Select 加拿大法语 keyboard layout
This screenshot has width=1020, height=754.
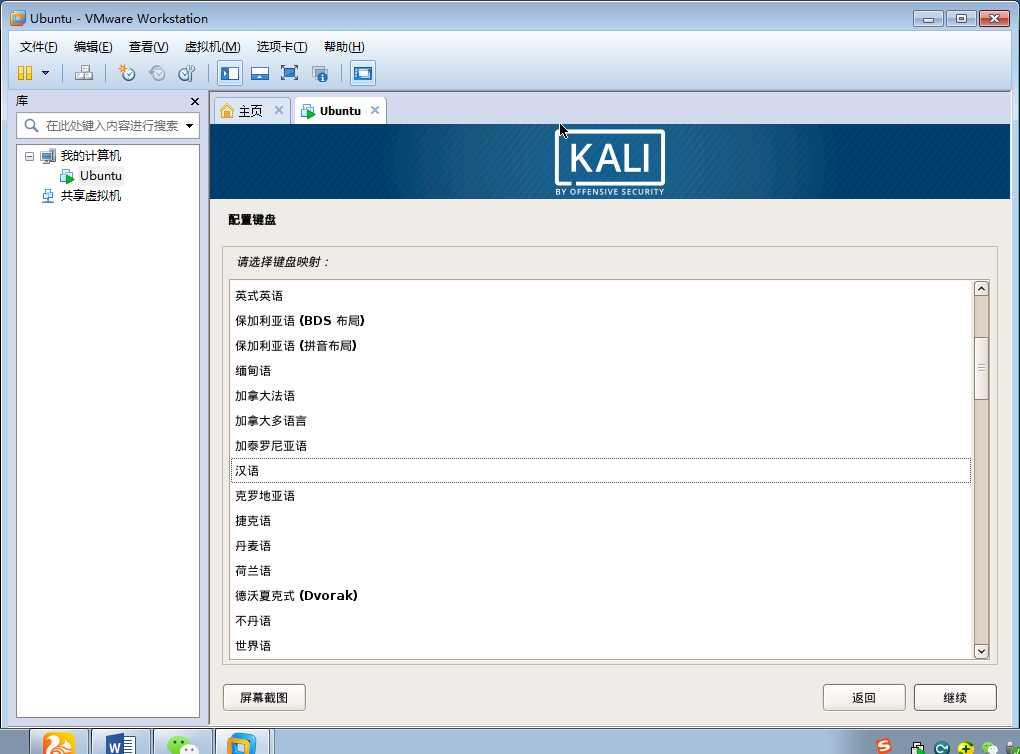[600, 396]
